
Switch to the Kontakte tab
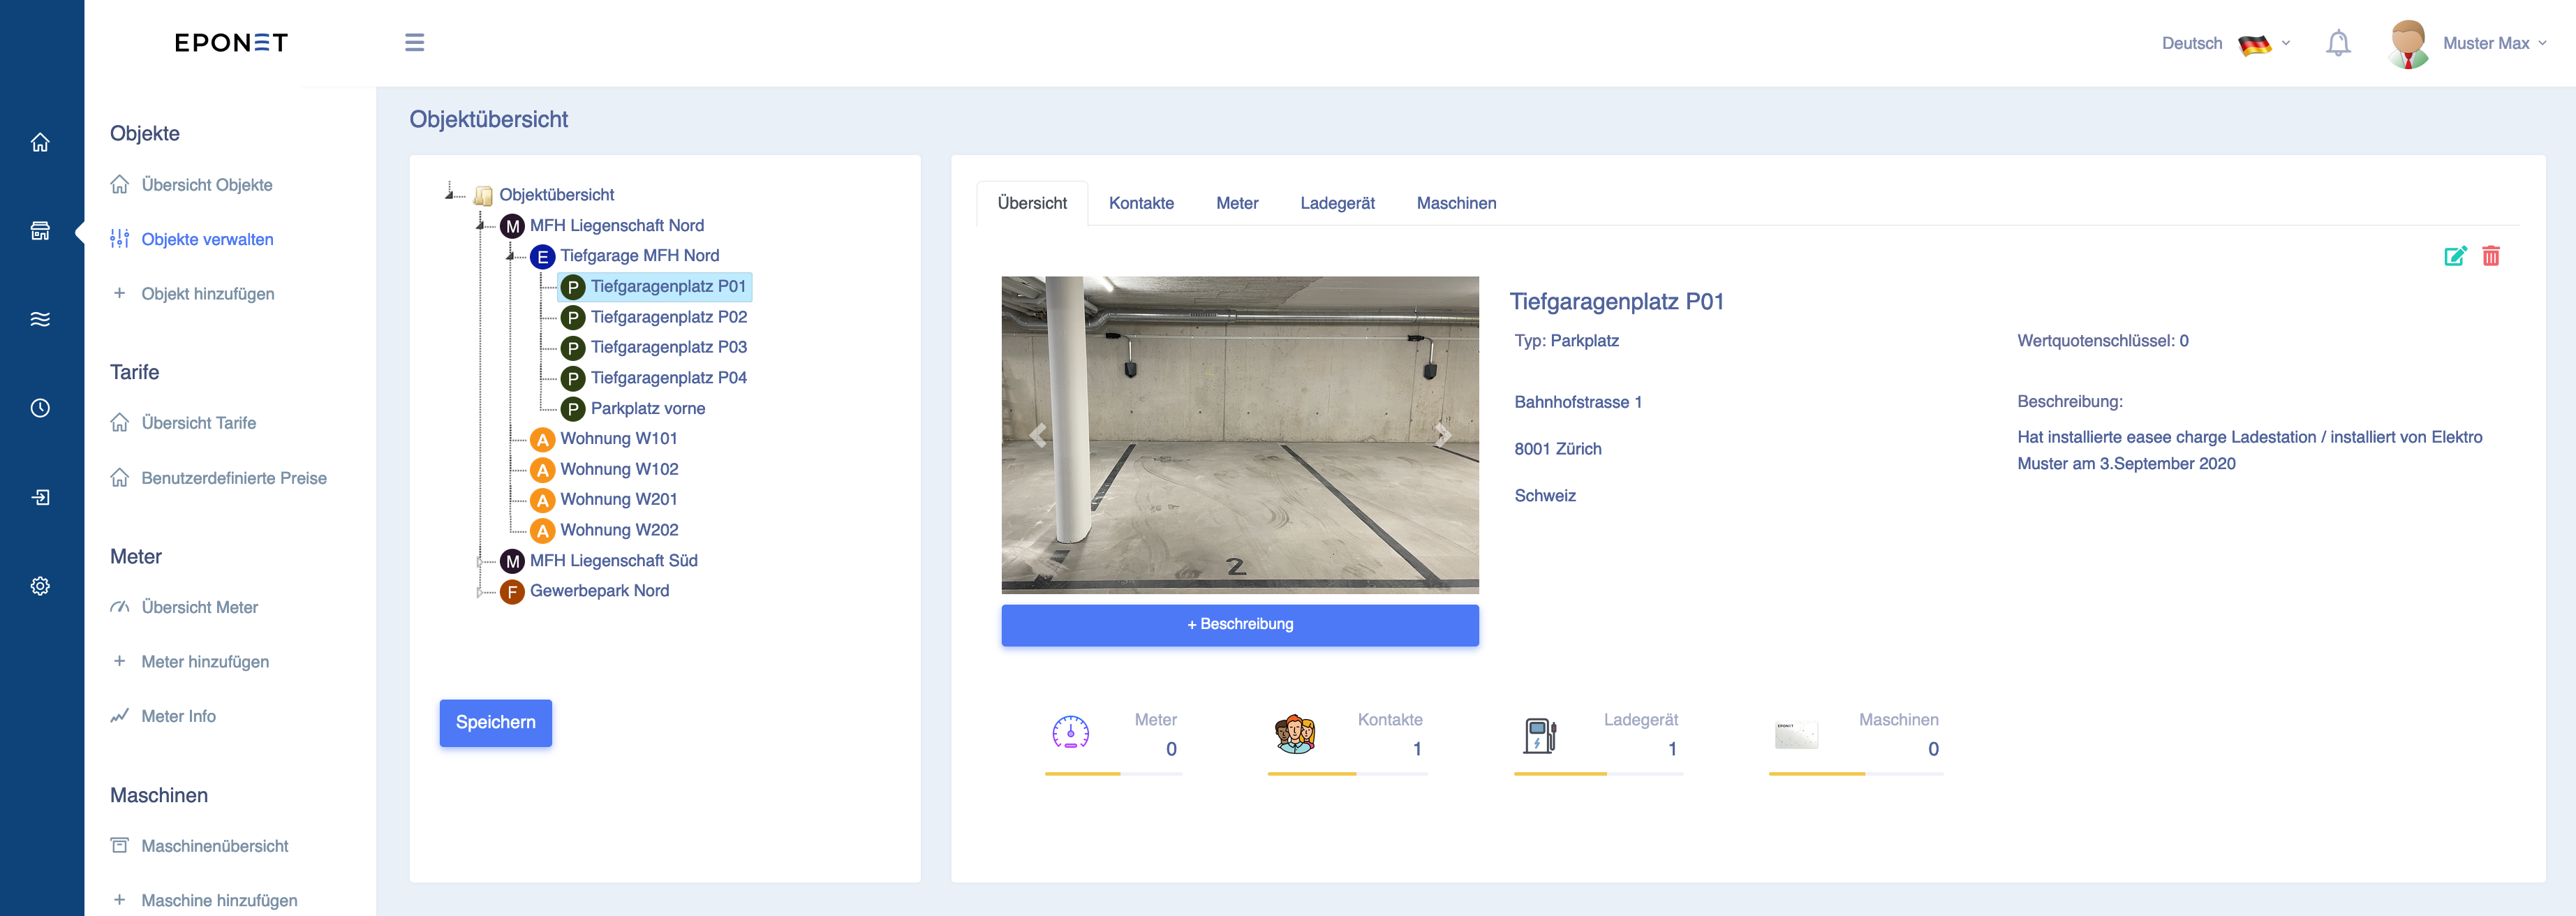[x=1141, y=203]
